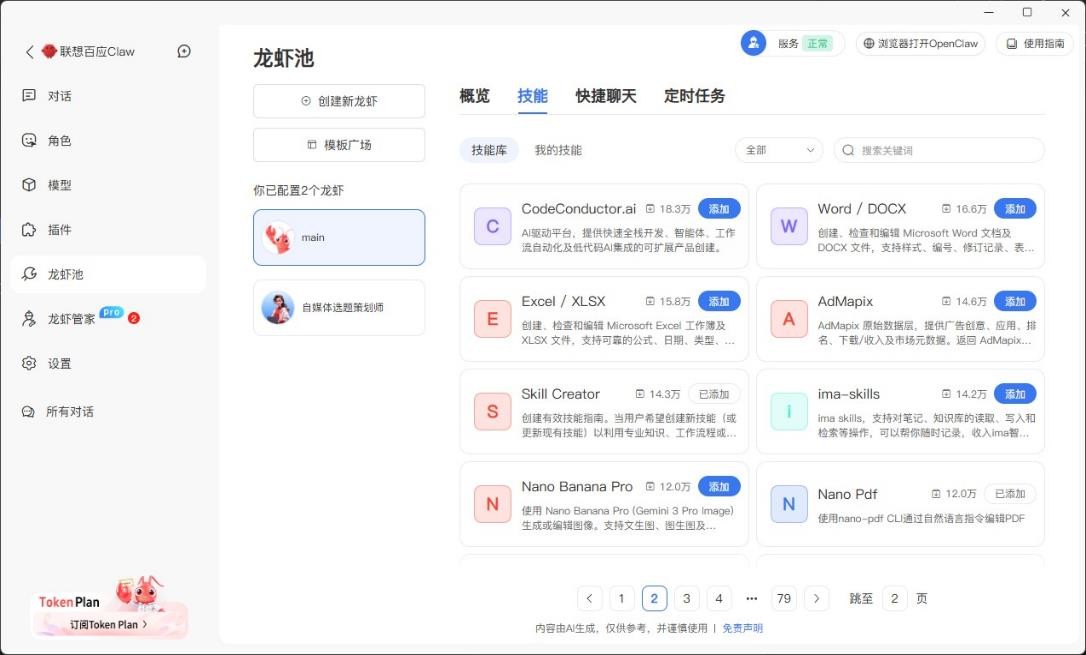Click the pagination ellipsis
The image size is (1086, 655).
(x=751, y=598)
